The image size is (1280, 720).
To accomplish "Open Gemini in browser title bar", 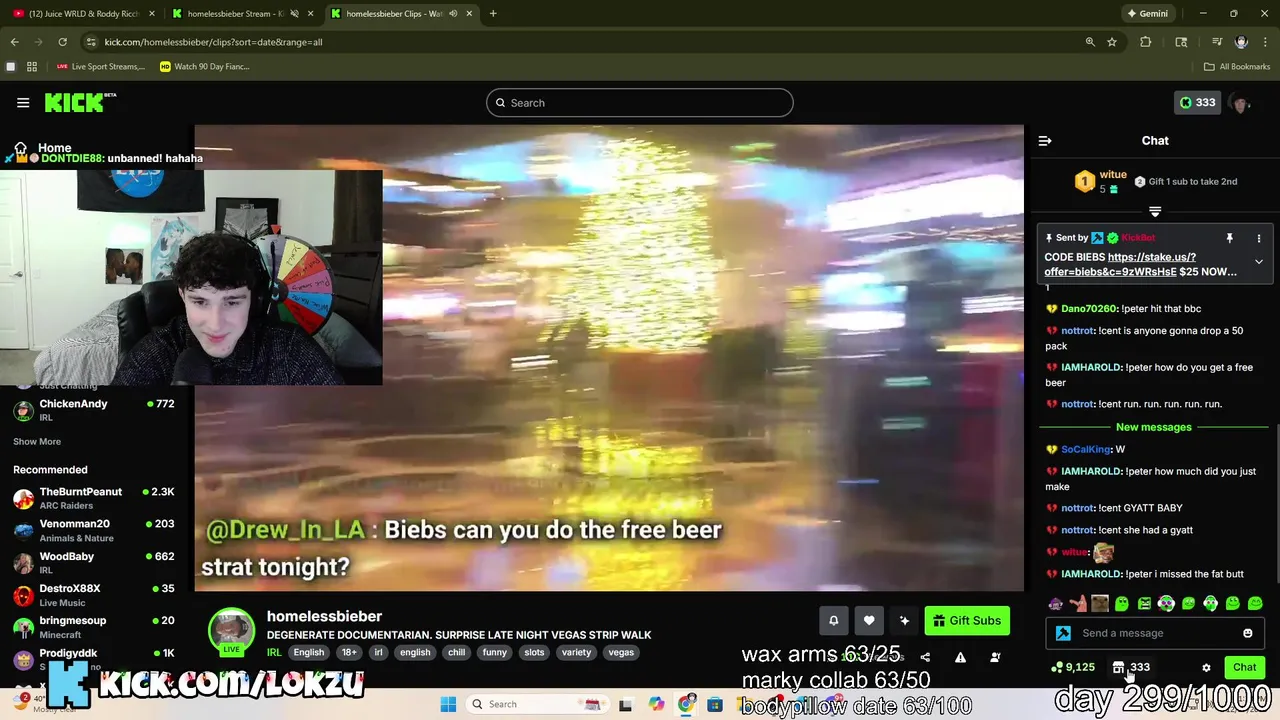I will [1147, 14].
